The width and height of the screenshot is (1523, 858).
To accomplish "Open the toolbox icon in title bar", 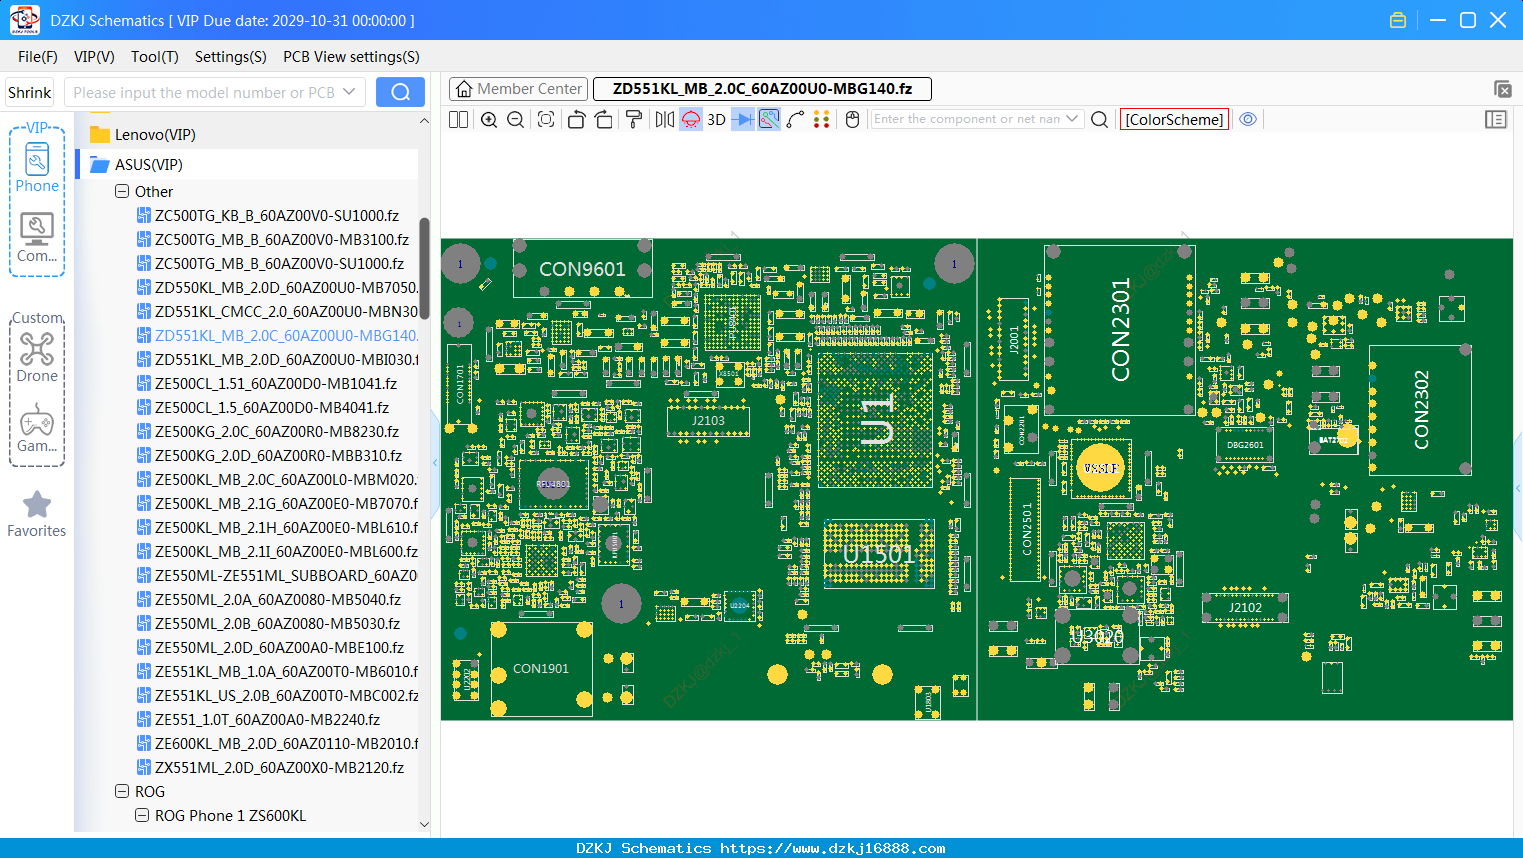I will [x=1398, y=20].
